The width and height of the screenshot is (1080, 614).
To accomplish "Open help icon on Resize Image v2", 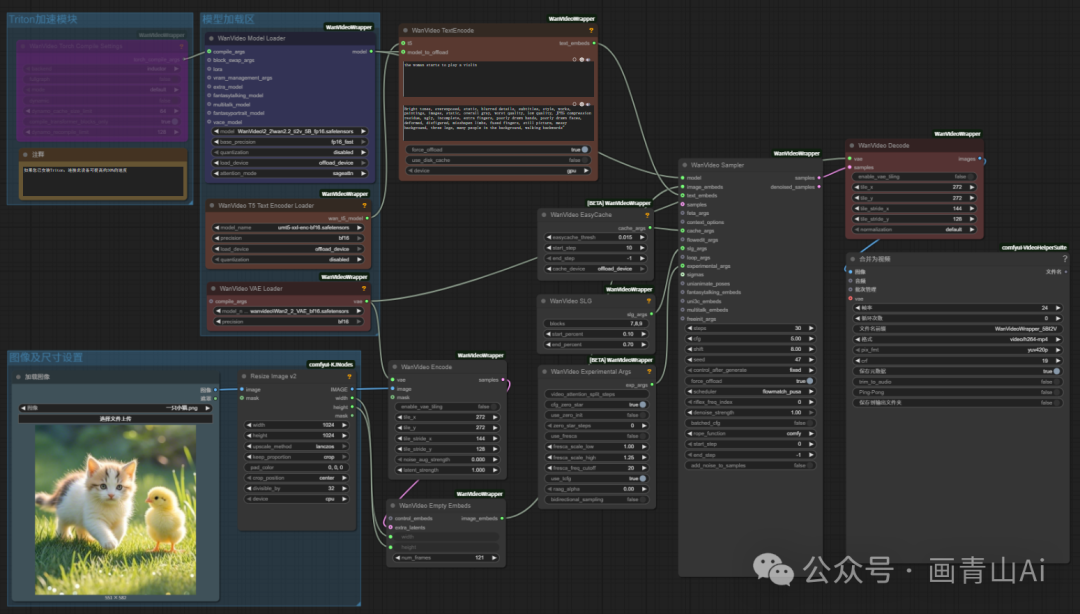I will pos(350,376).
